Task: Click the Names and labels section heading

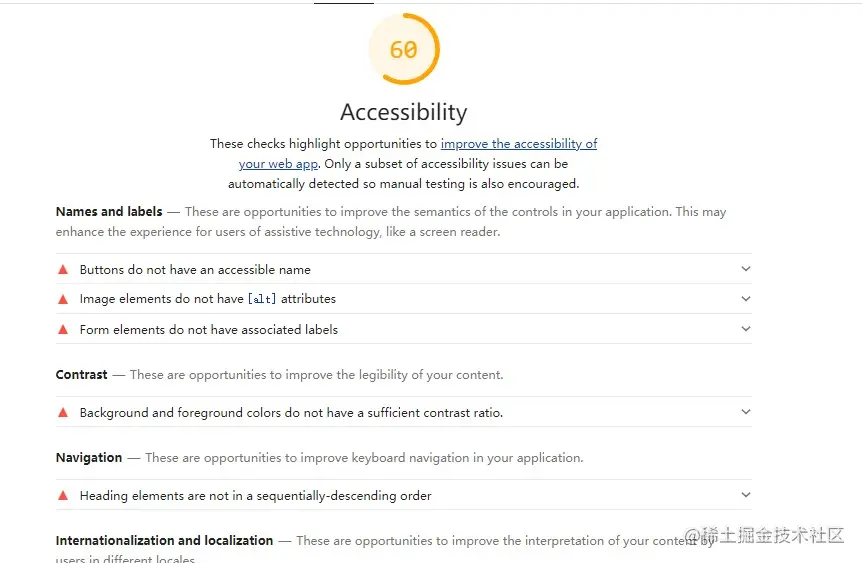Action: tap(109, 212)
